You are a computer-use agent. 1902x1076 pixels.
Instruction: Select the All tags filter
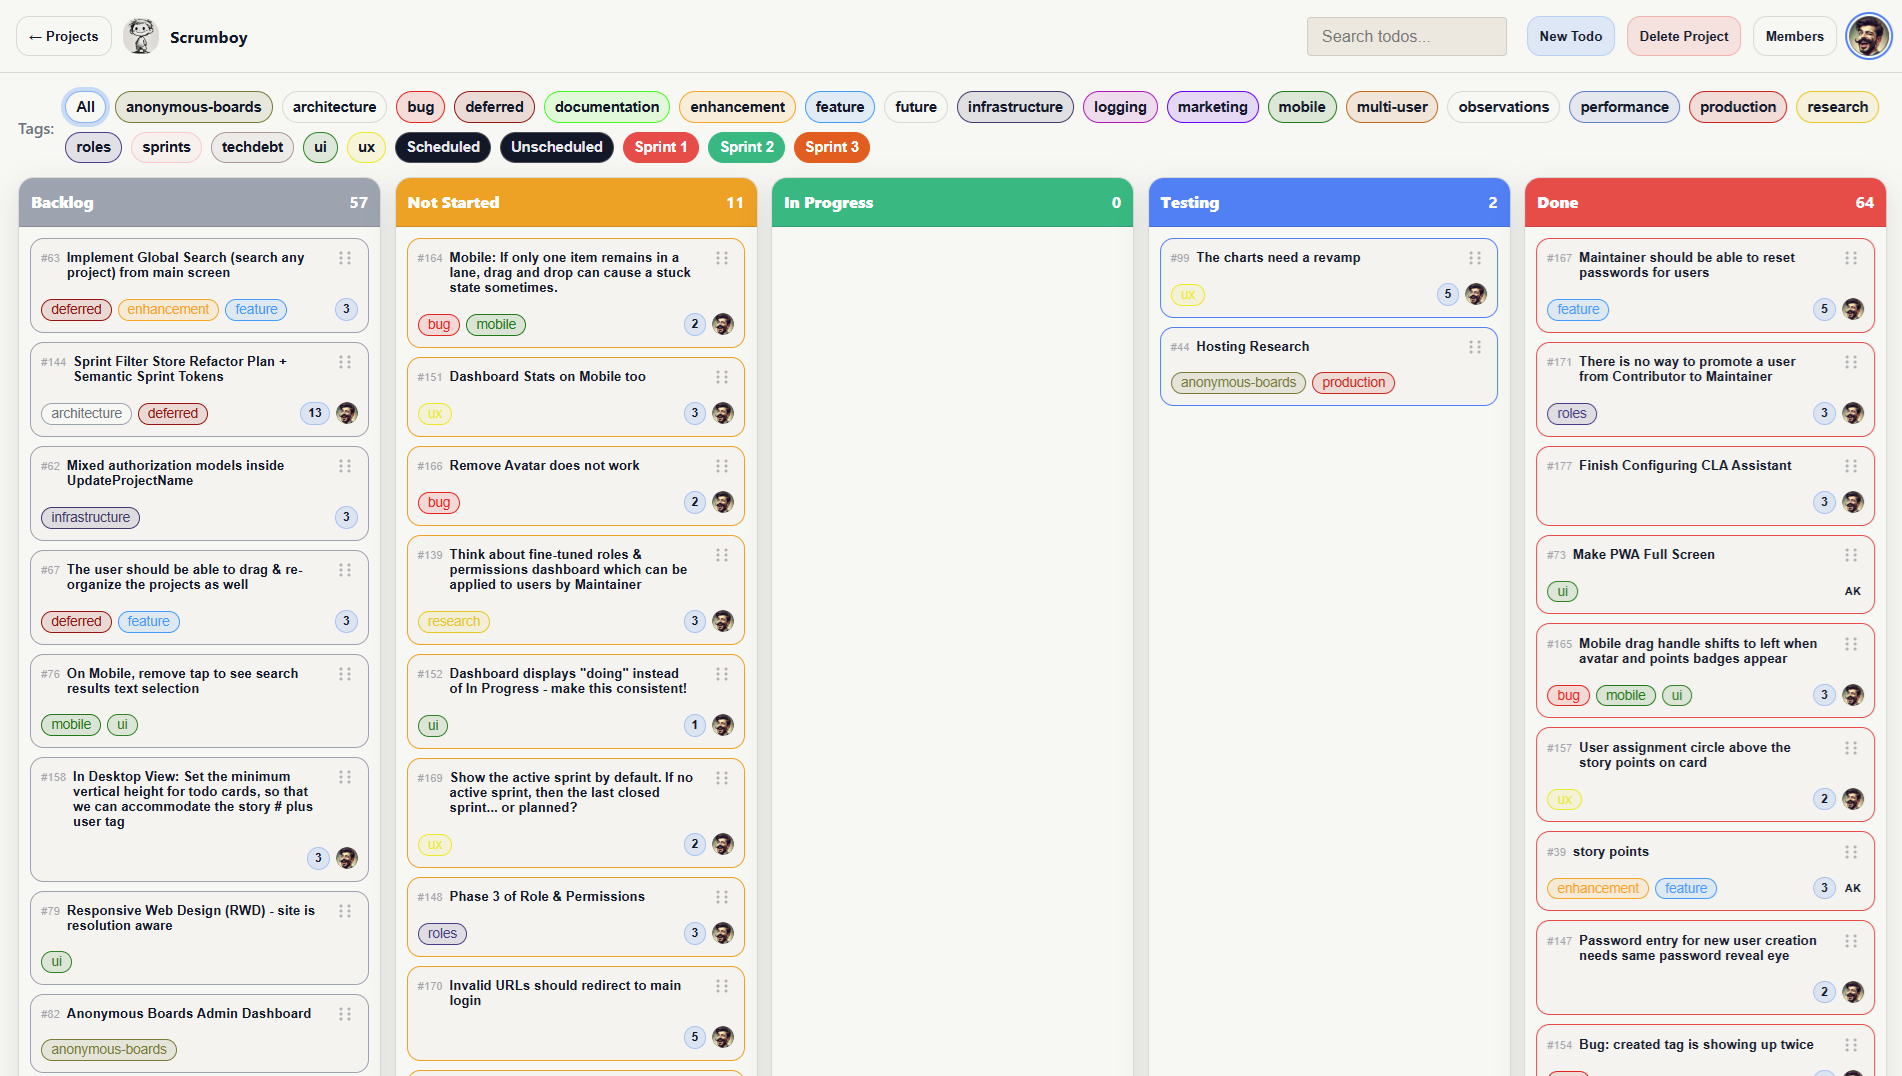click(86, 107)
